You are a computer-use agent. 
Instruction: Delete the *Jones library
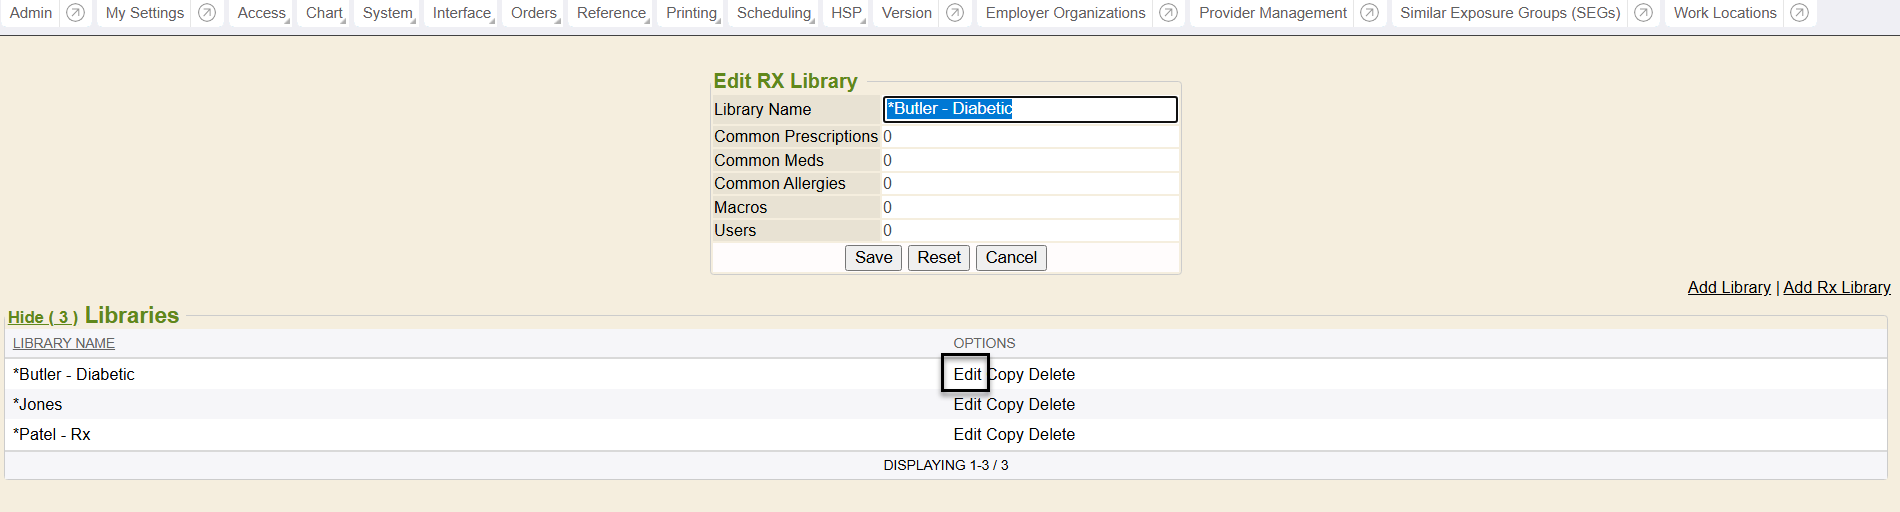coord(1052,405)
